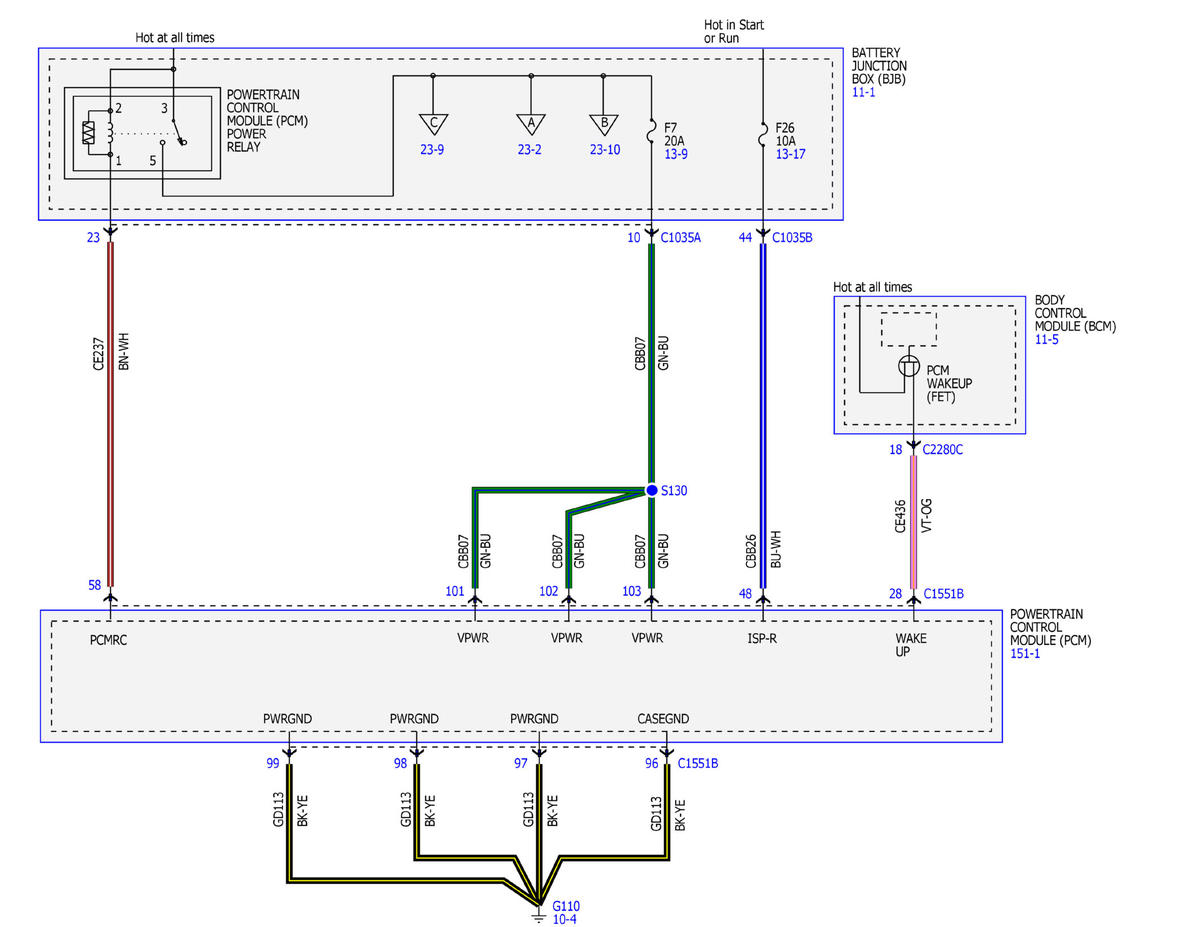Open PCM reference link 151-1
The height and width of the screenshot is (927, 1200).
[x=1026, y=653]
